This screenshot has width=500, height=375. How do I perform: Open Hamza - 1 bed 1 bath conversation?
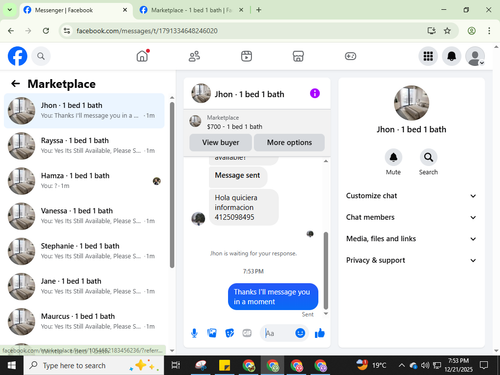click(84, 181)
